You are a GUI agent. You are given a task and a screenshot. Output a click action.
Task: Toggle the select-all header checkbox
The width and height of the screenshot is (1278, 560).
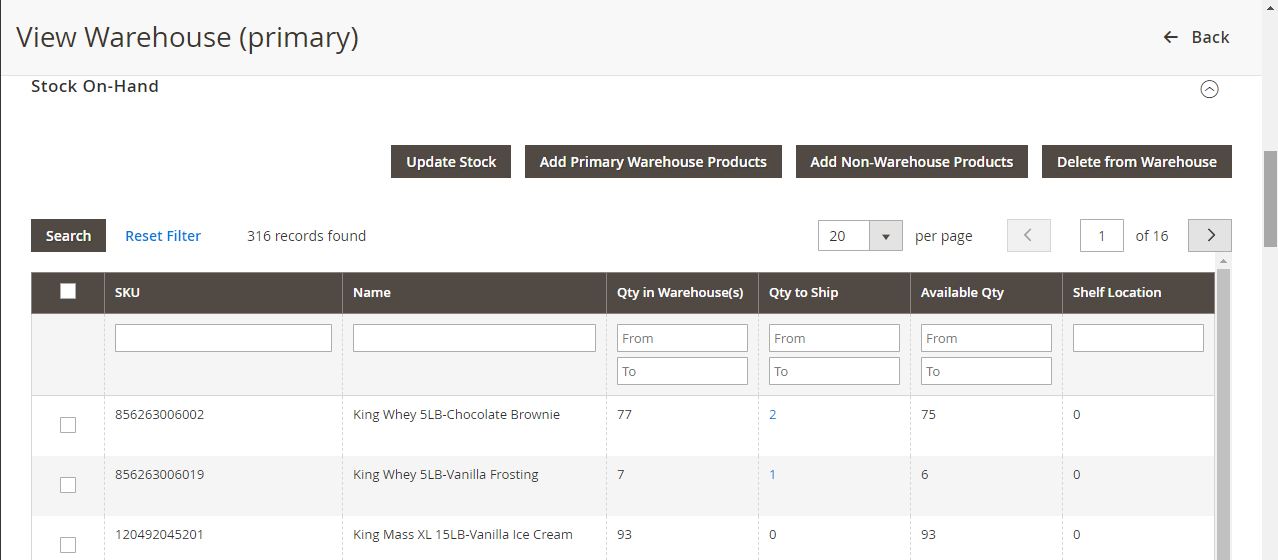68,292
